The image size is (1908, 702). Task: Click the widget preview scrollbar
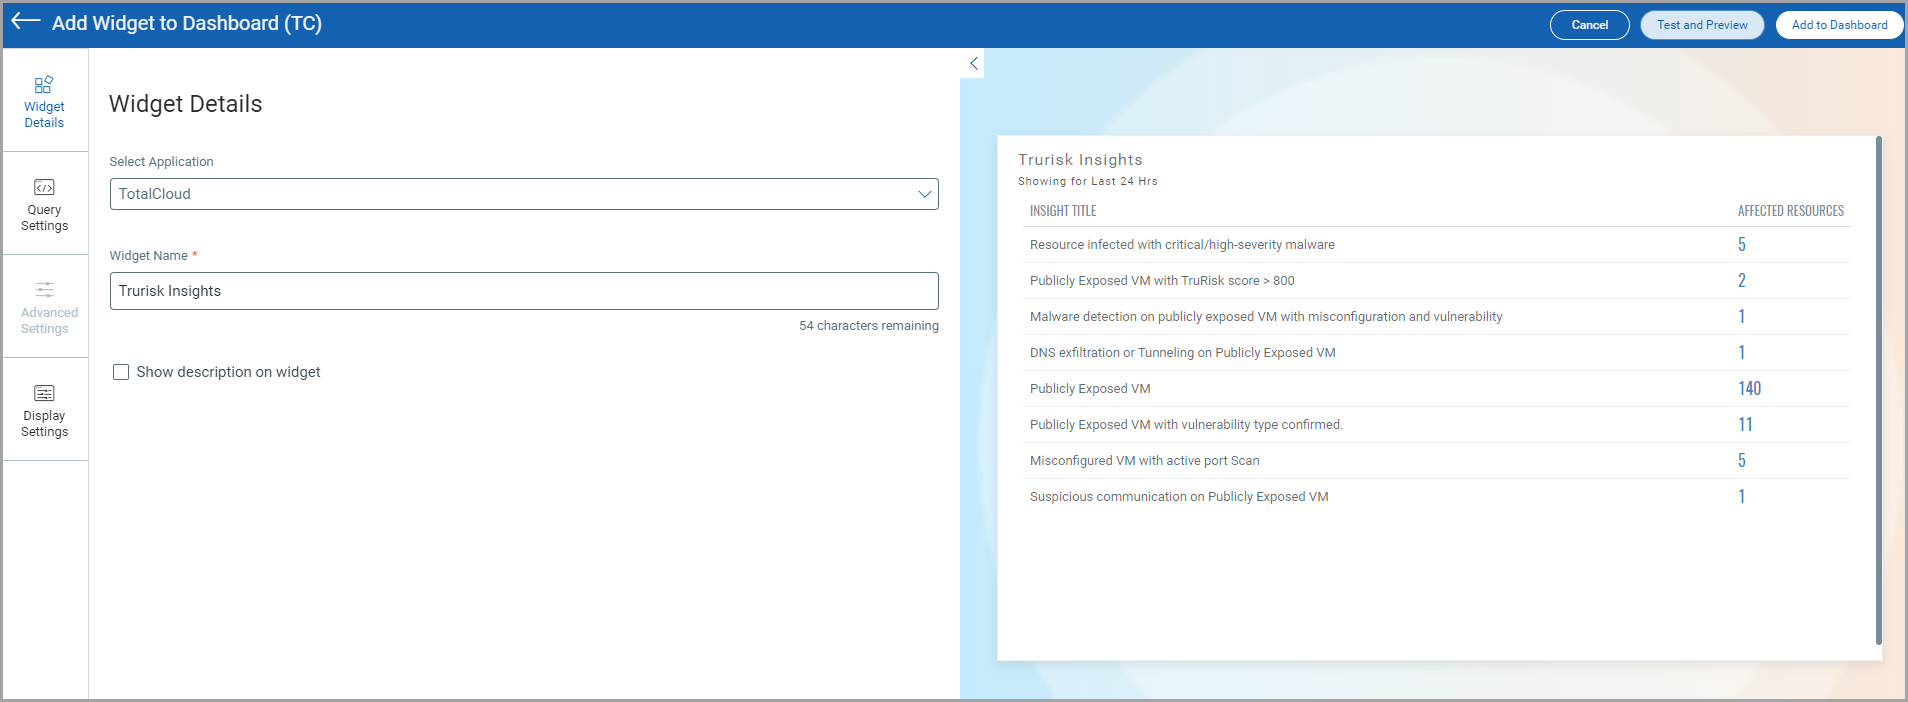pos(1878,390)
